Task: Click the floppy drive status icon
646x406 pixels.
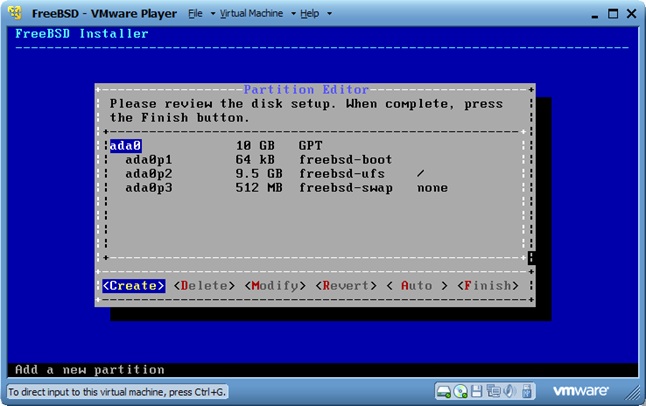Action: [x=477, y=391]
